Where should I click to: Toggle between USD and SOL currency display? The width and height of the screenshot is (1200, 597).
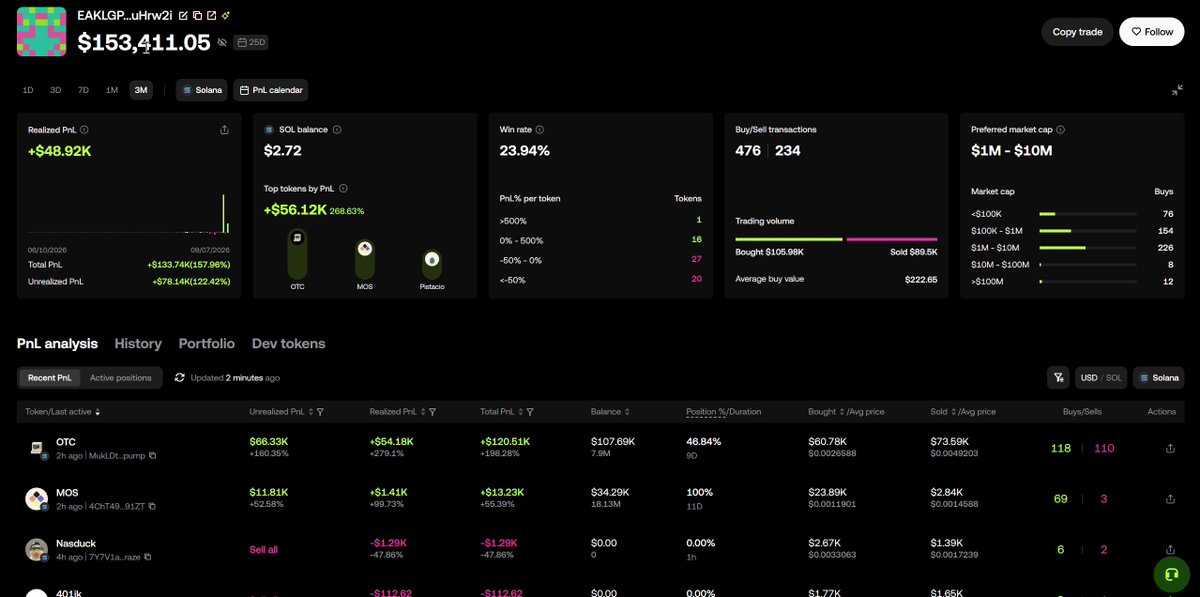tap(1101, 378)
